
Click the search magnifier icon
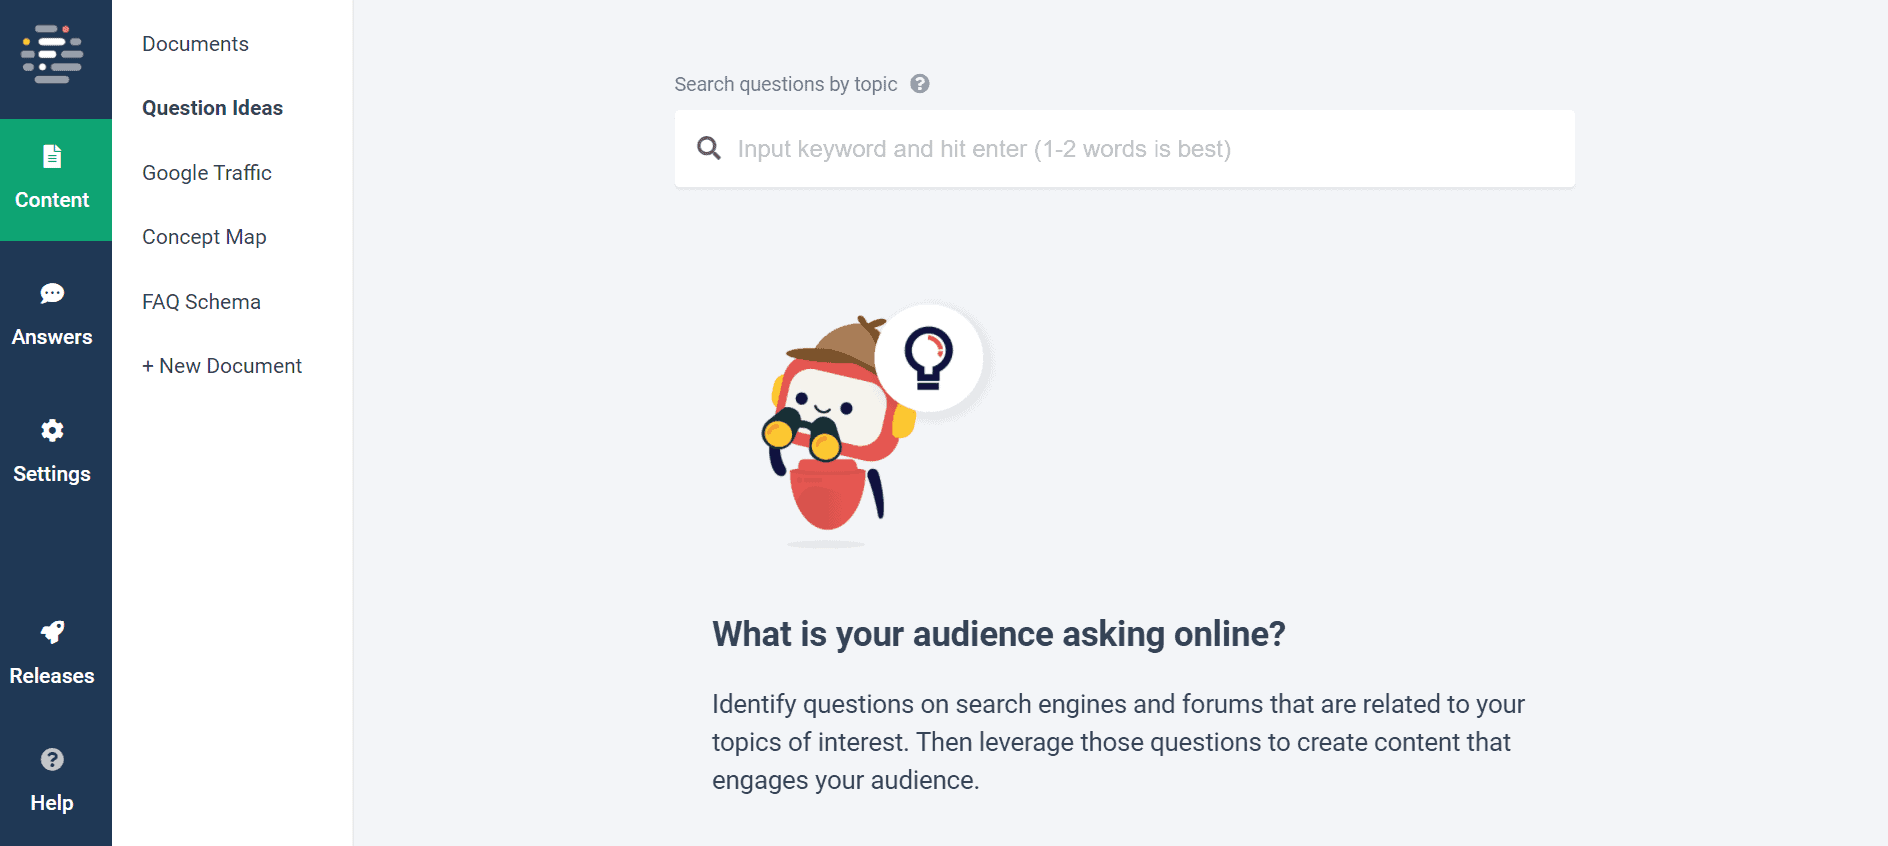[709, 149]
